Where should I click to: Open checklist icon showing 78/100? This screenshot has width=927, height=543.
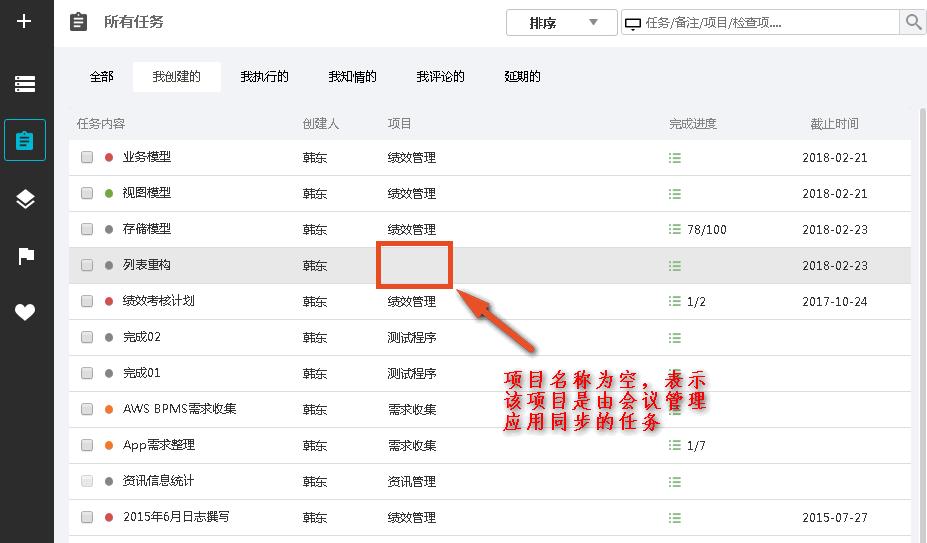[675, 229]
